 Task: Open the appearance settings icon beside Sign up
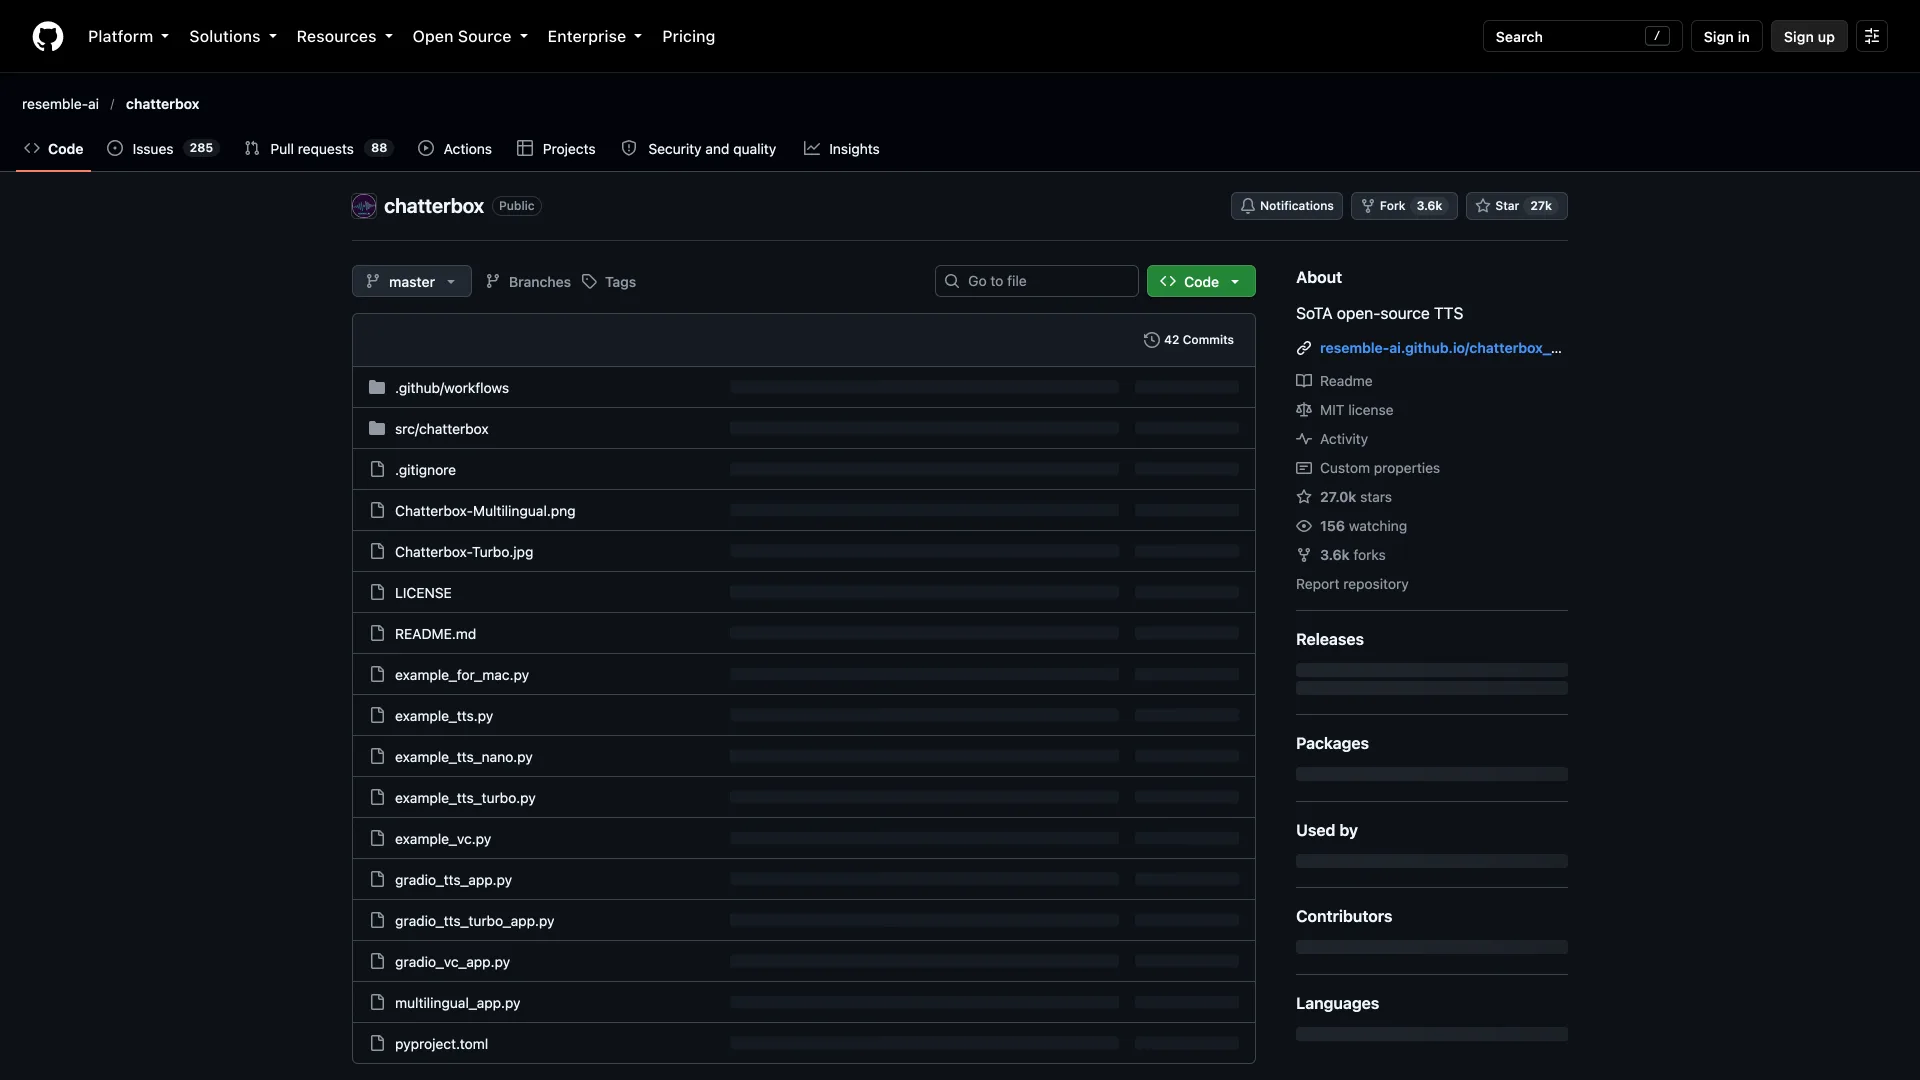[1872, 37]
